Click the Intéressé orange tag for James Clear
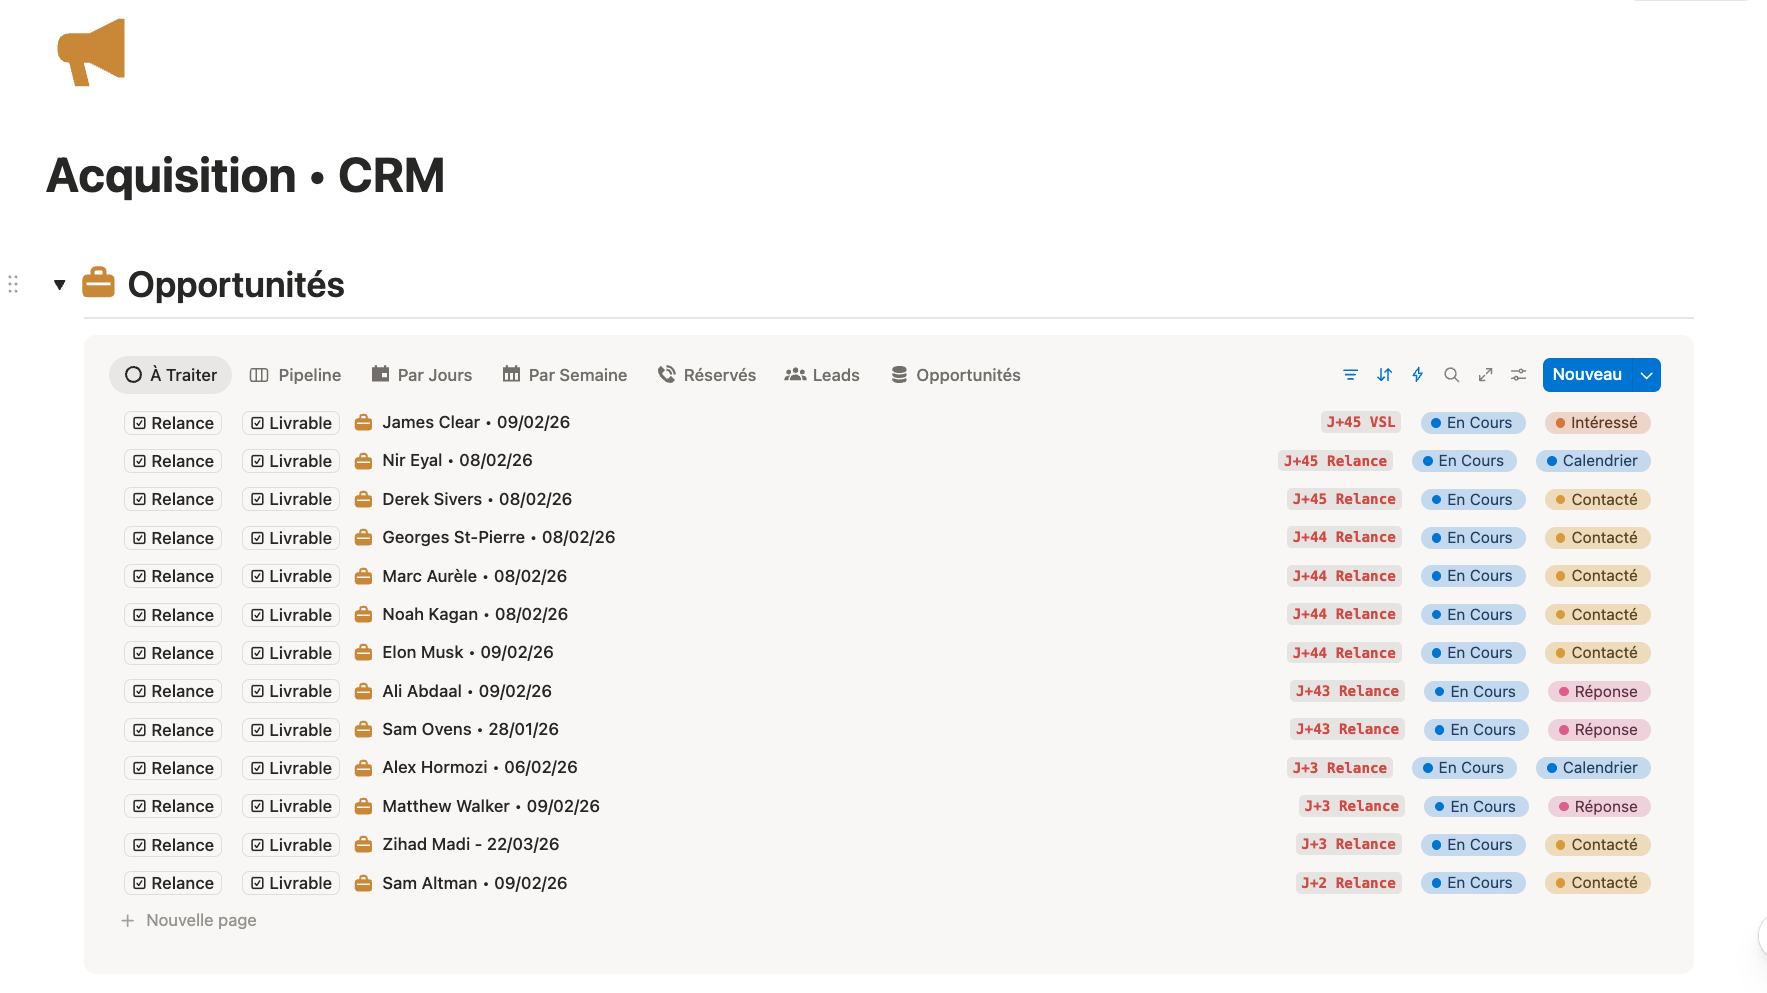Image resolution: width=1767 pixels, height=993 pixels. click(1596, 423)
